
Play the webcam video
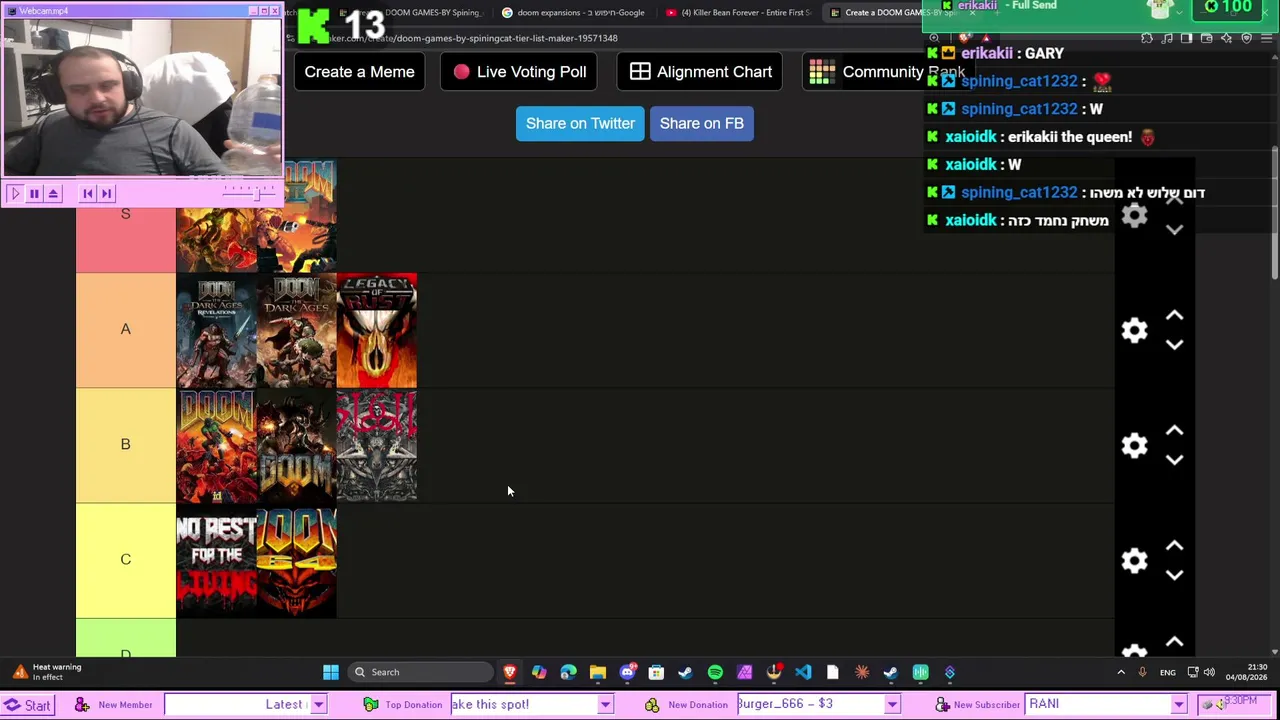tap(15, 193)
